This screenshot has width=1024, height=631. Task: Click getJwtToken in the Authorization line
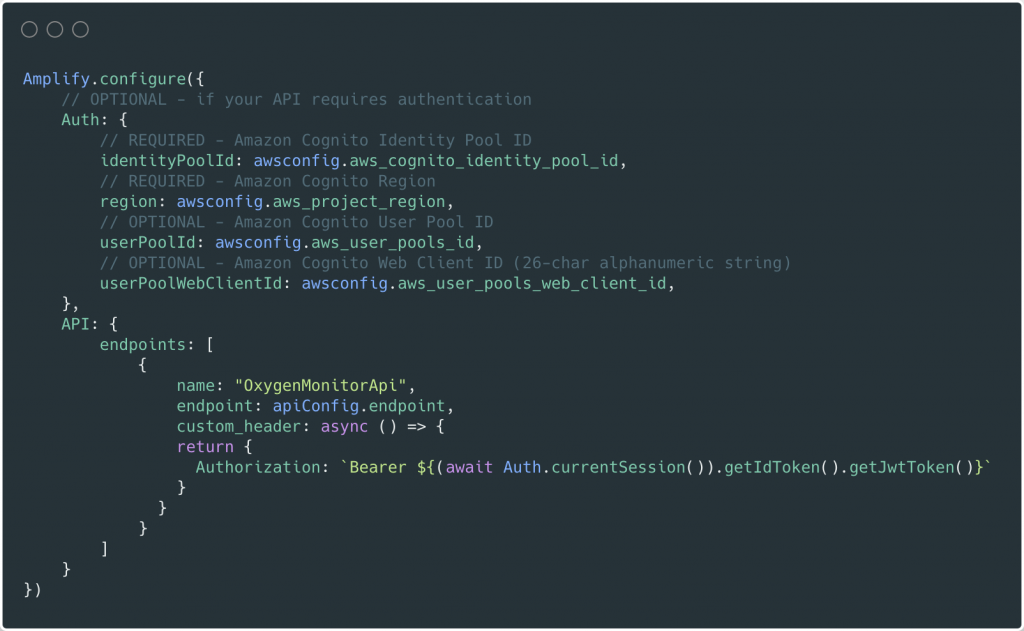[901, 467]
